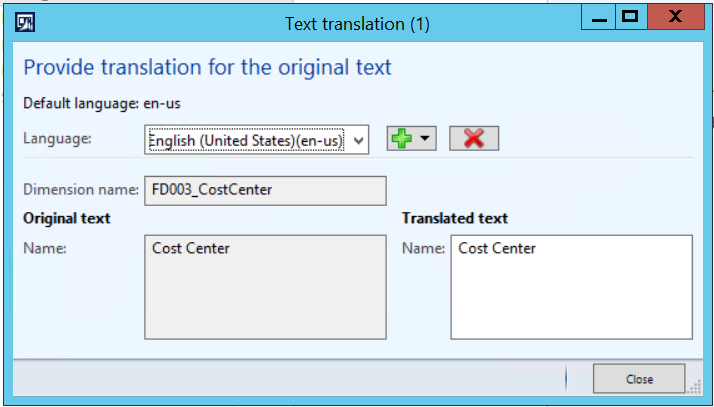Expand the arrow beside the green plus
The width and height of the screenshot is (714, 407).
[x=427, y=139]
